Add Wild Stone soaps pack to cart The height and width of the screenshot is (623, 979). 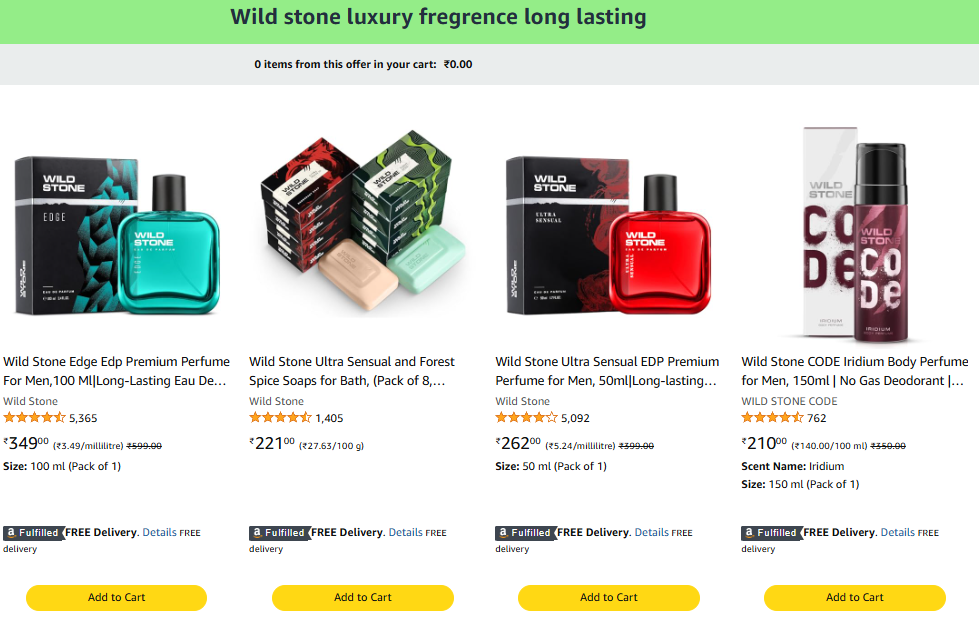pyautogui.click(x=362, y=598)
